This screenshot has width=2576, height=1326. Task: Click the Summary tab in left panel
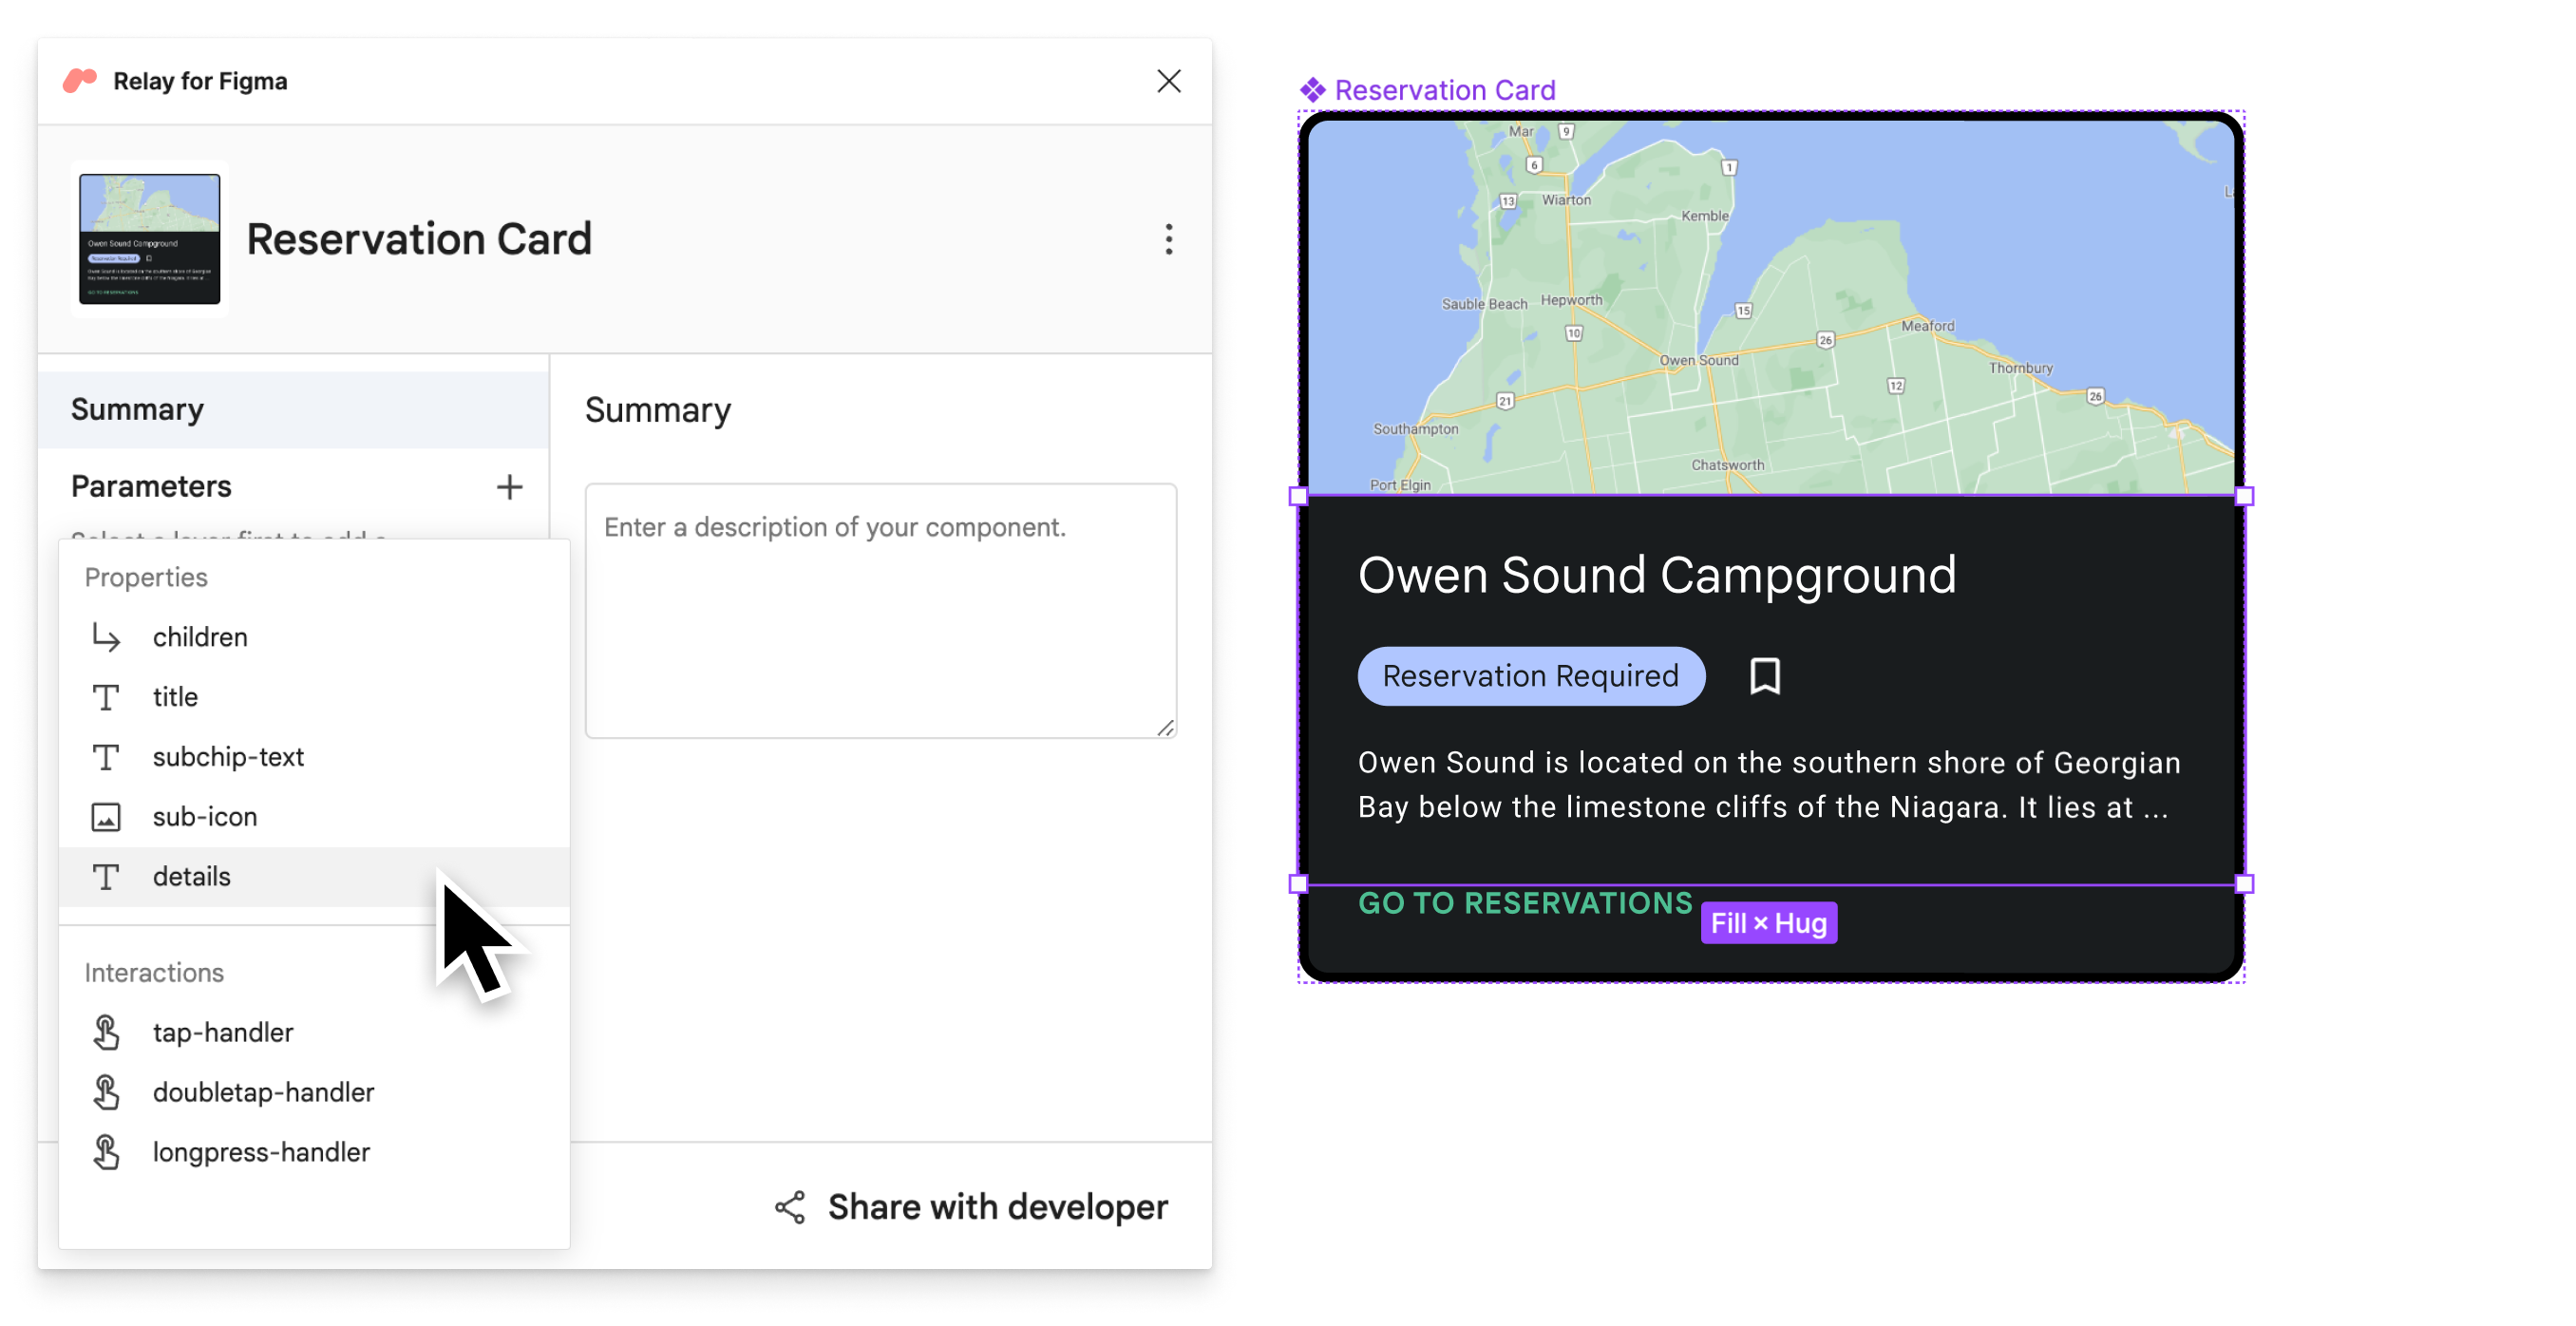[x=137, y=409]
